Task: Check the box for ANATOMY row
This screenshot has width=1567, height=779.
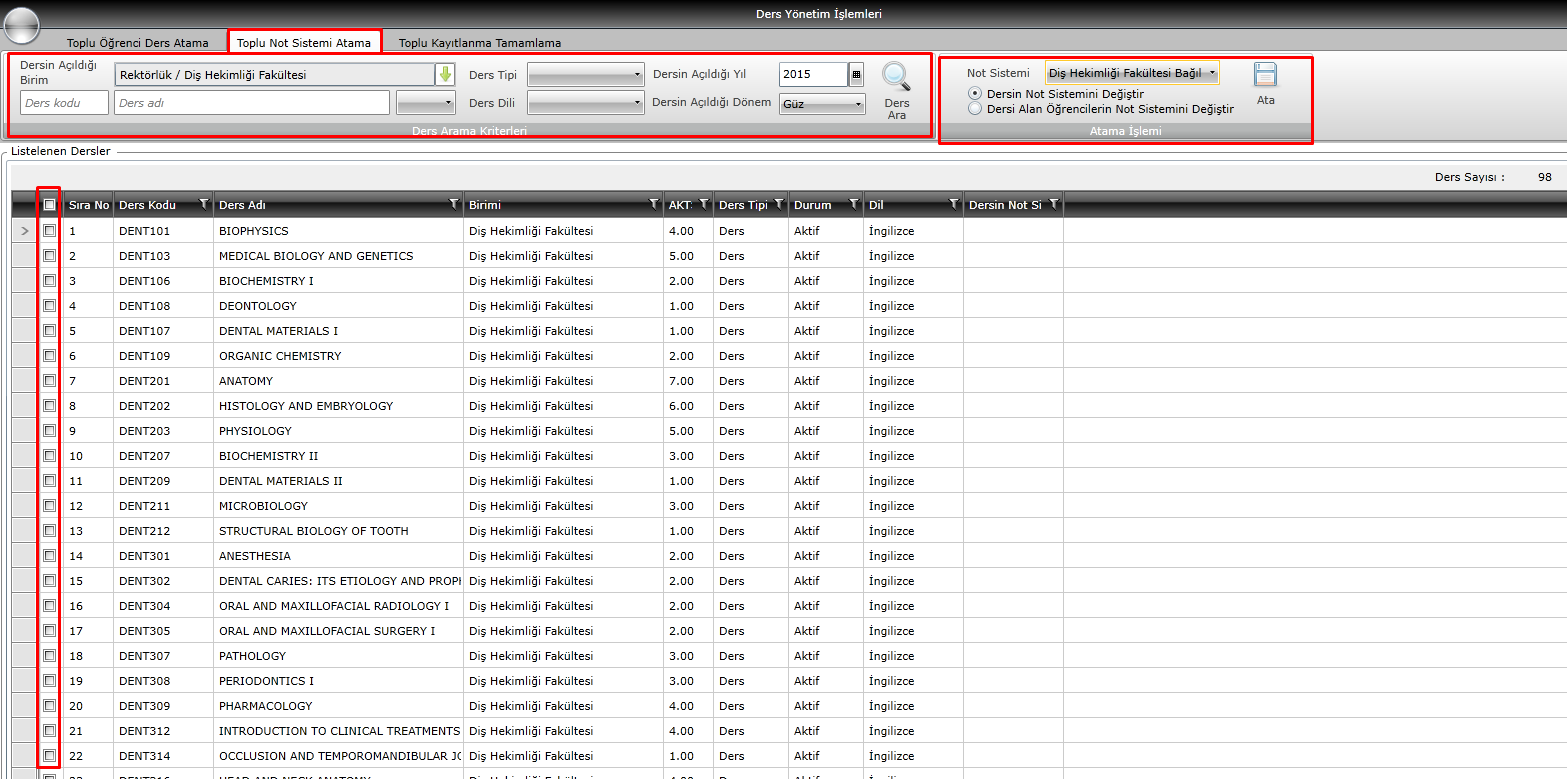Action: point(49,380)
